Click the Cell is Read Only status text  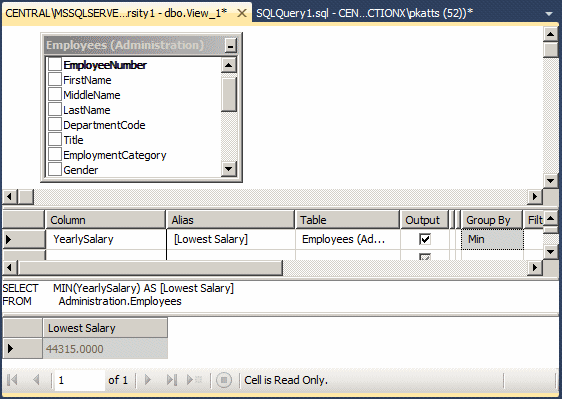click(286, 380)
